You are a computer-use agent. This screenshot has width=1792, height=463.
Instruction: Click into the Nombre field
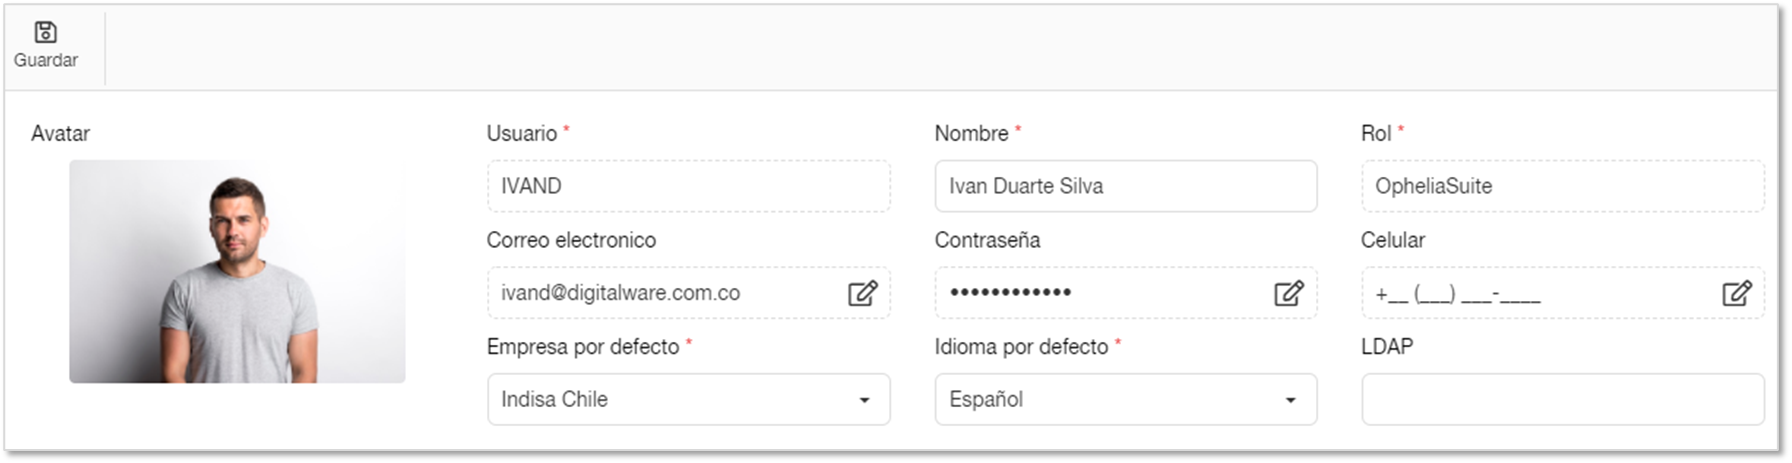[x=1125, y=186]
